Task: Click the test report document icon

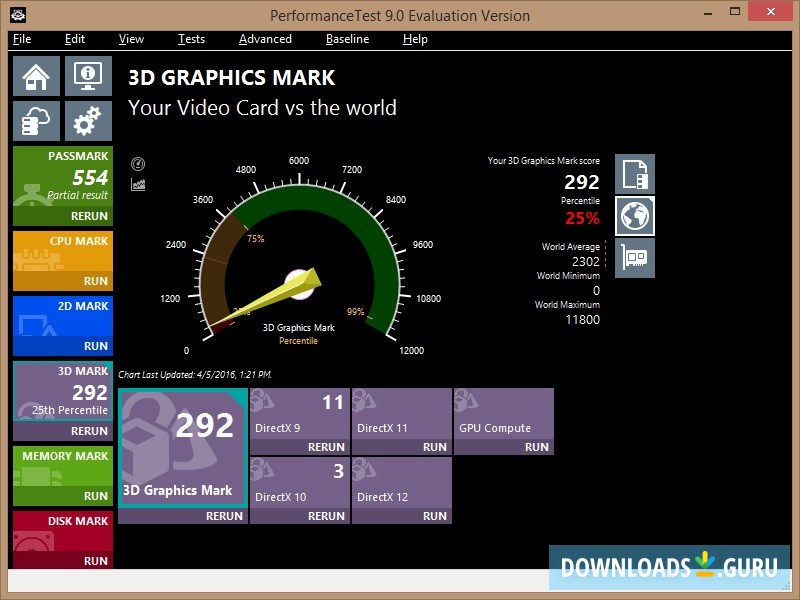Action: (x=634, y=172)
